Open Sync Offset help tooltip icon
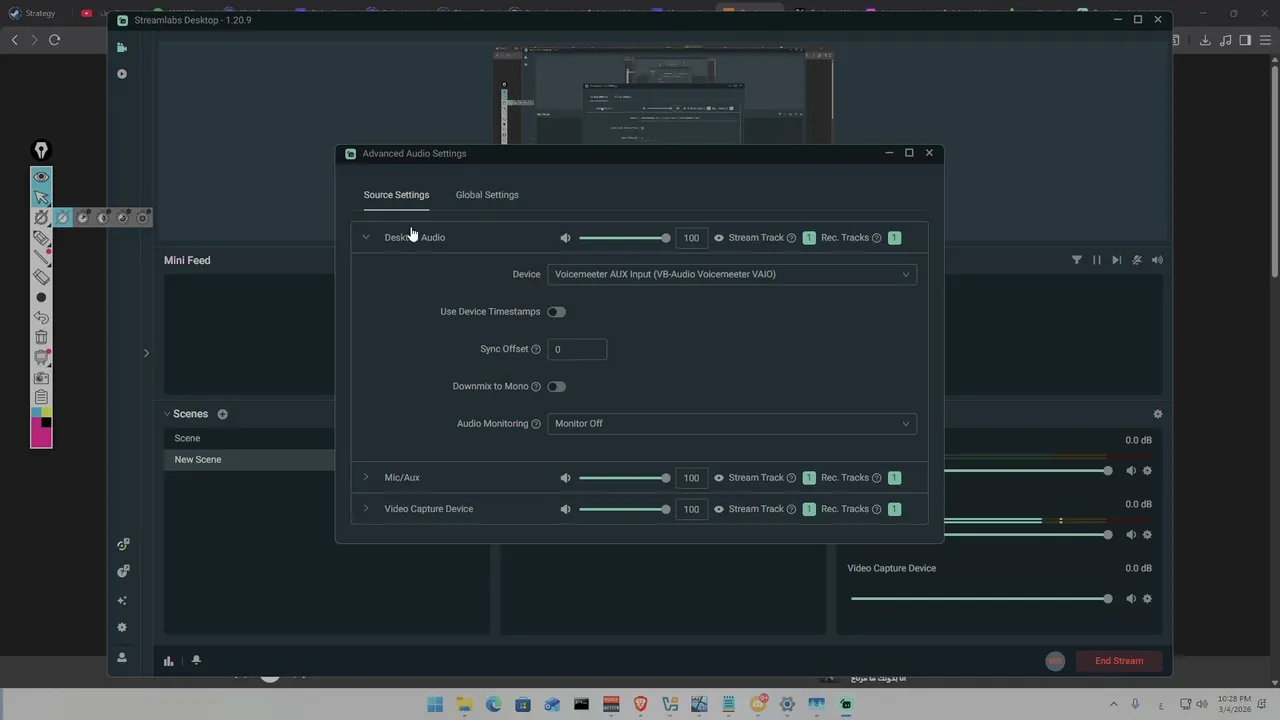 click(x=536, y=349)
